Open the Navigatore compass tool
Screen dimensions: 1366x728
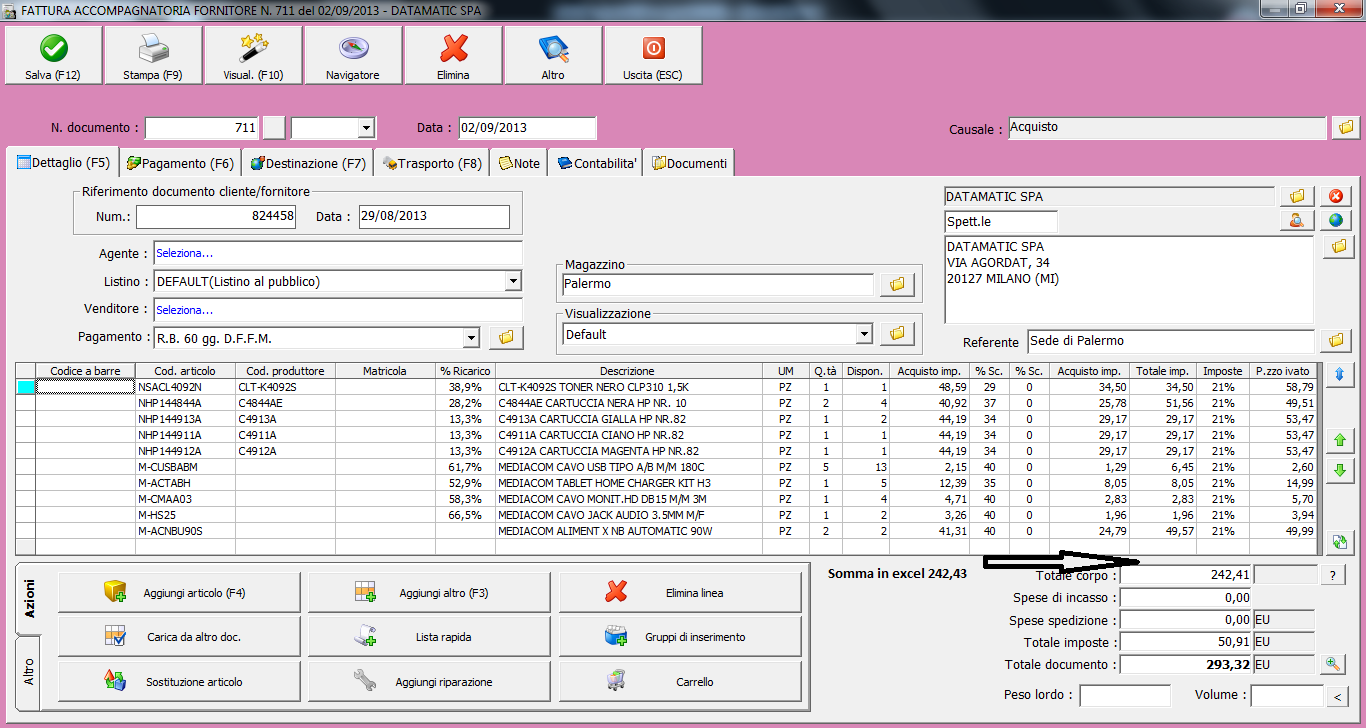353,56
